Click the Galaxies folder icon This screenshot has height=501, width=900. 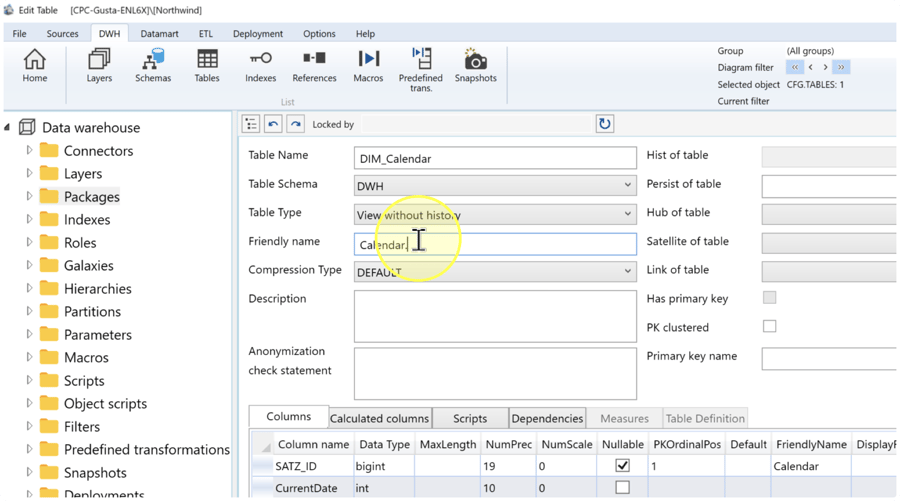(x=49, y=265)
